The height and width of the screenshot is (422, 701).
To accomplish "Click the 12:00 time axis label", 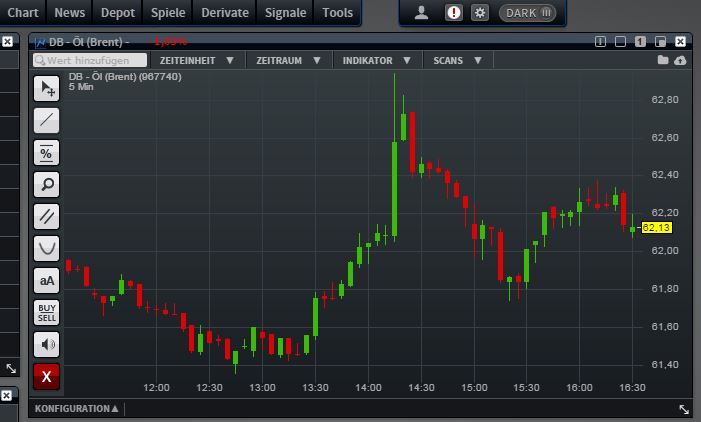I will point(156,388).
